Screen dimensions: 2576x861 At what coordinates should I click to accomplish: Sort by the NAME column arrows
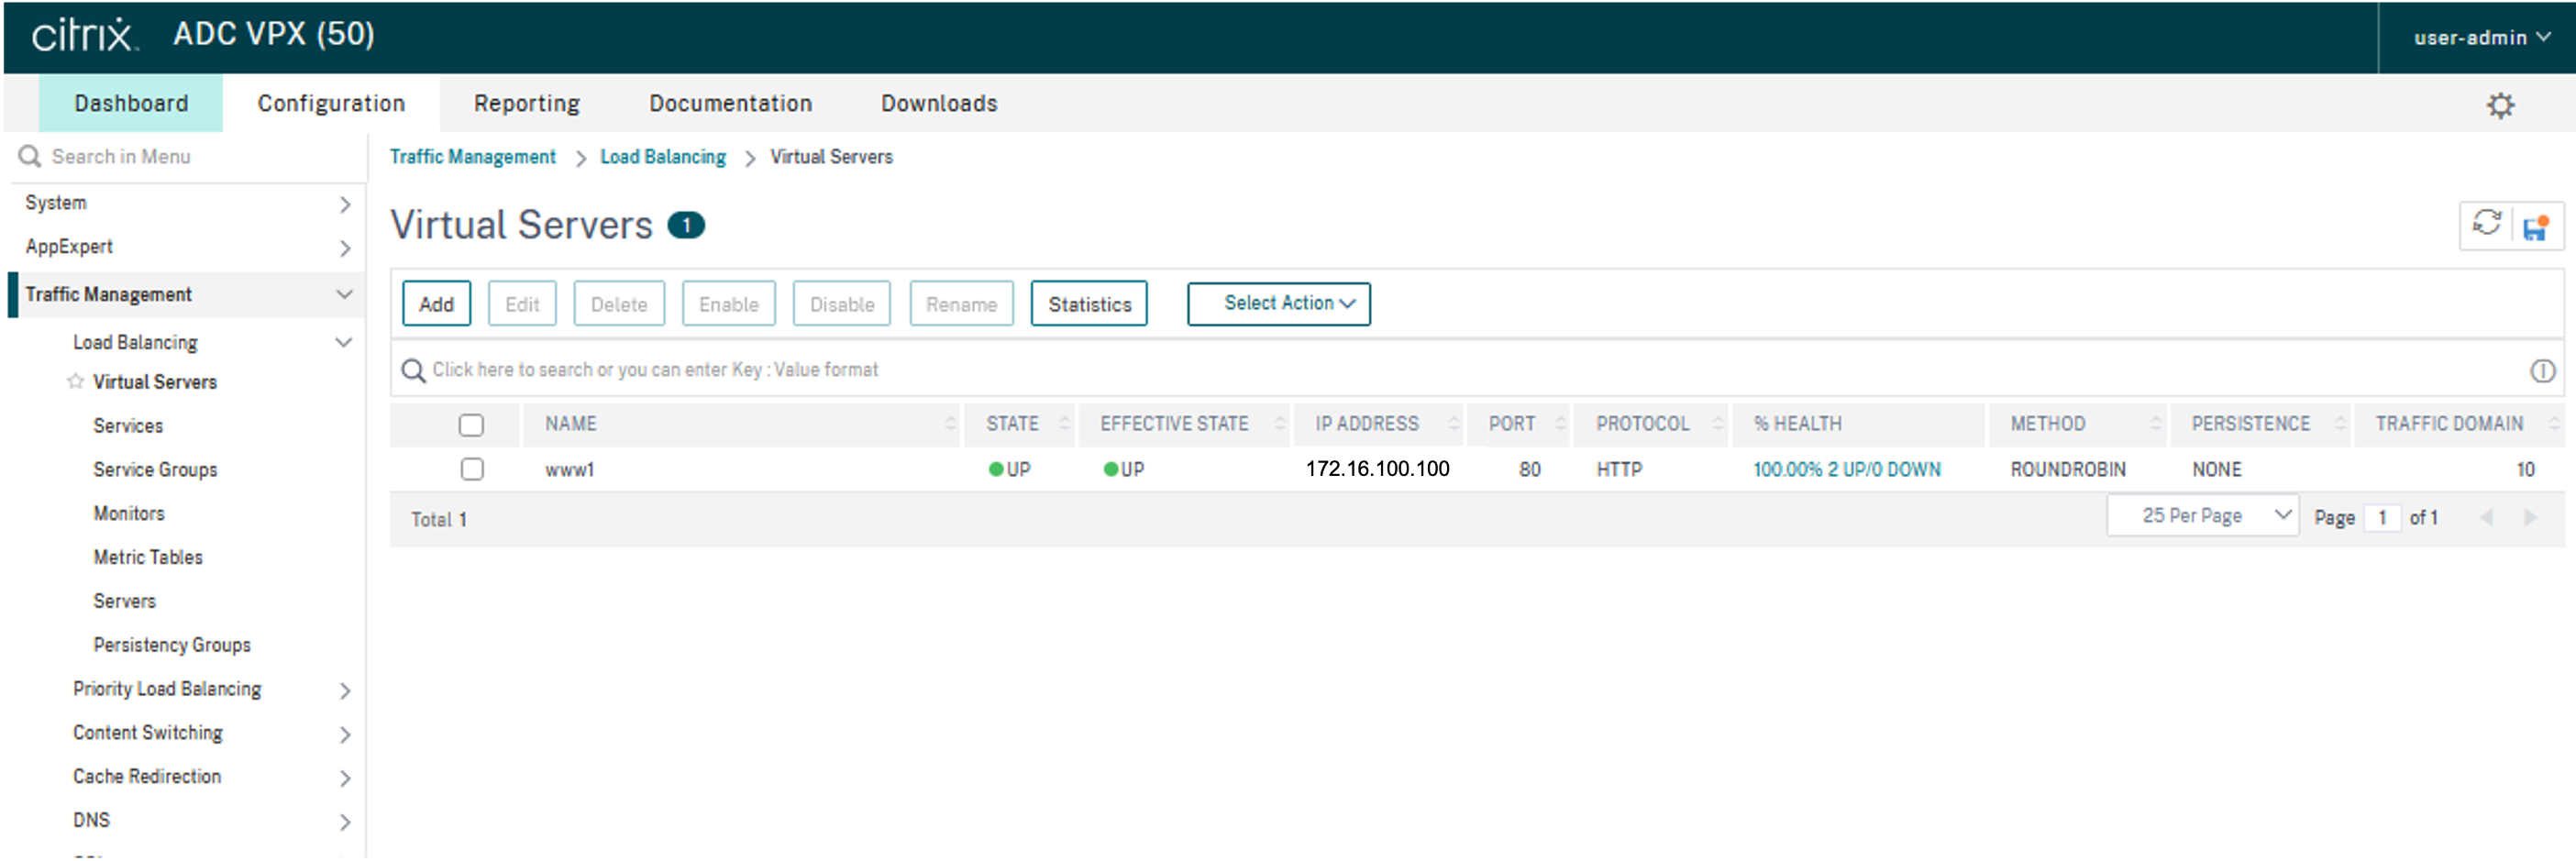coord(949,424)
